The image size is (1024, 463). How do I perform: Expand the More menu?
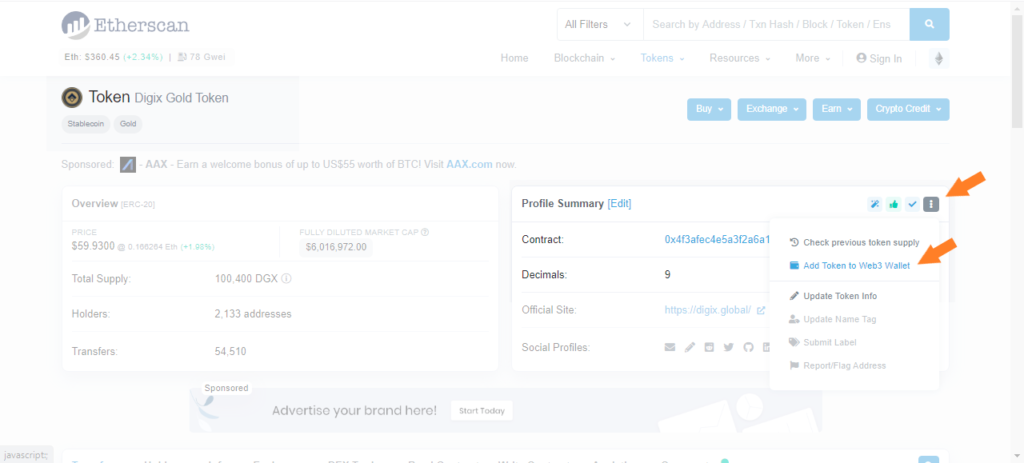(x=813, y=58)
